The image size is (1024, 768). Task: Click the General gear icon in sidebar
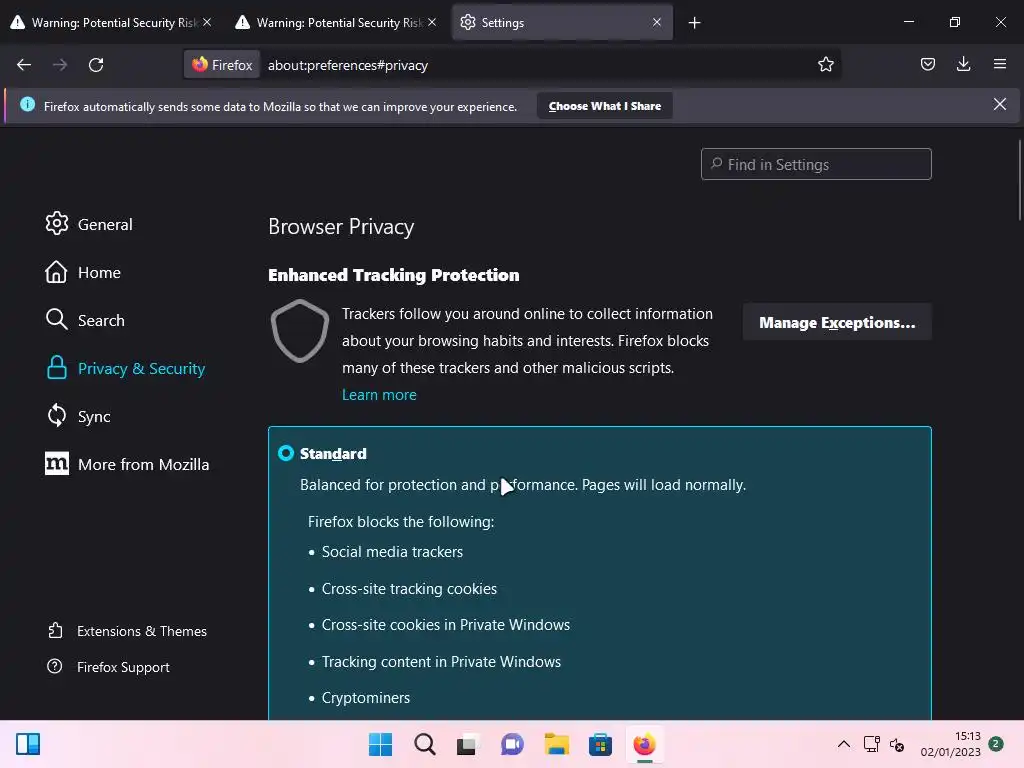click(x=57, y=223)
